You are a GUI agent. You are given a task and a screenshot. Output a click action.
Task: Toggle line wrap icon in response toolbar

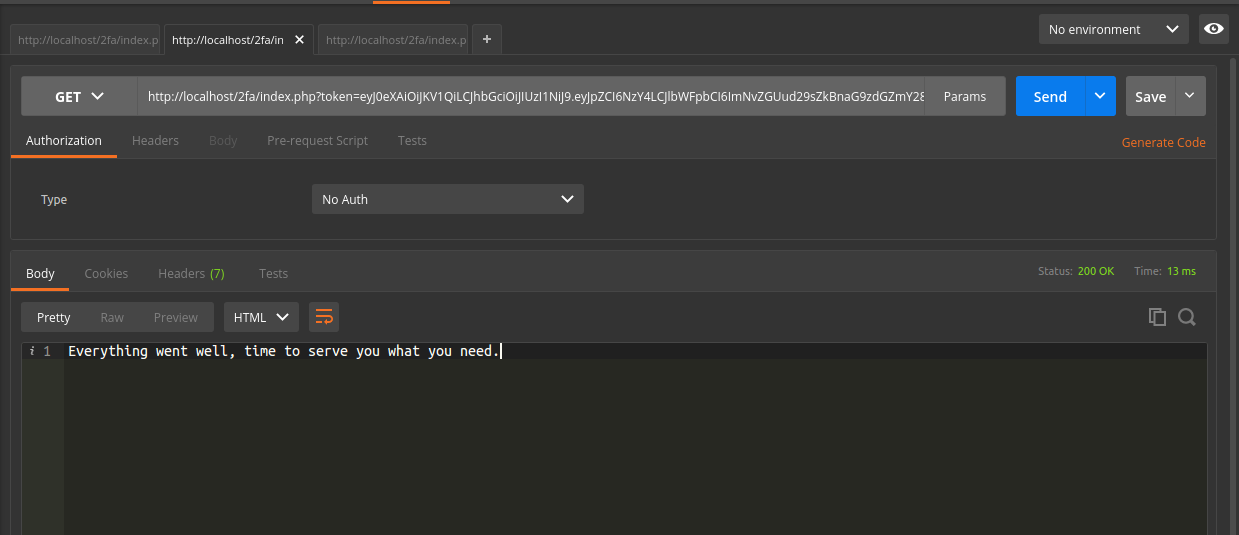(x=324, y=317)
